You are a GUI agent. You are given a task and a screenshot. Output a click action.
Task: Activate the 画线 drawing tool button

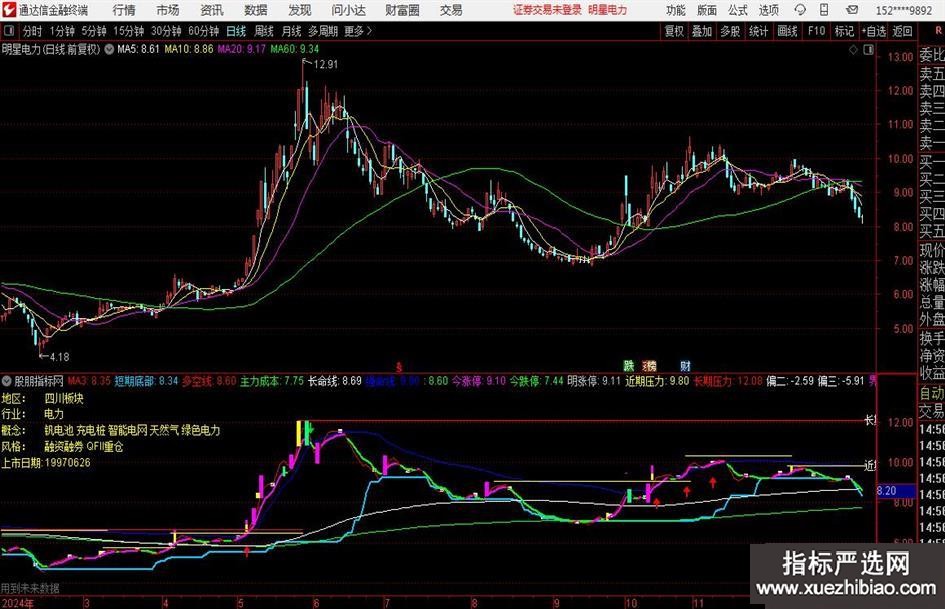[787, 31]
